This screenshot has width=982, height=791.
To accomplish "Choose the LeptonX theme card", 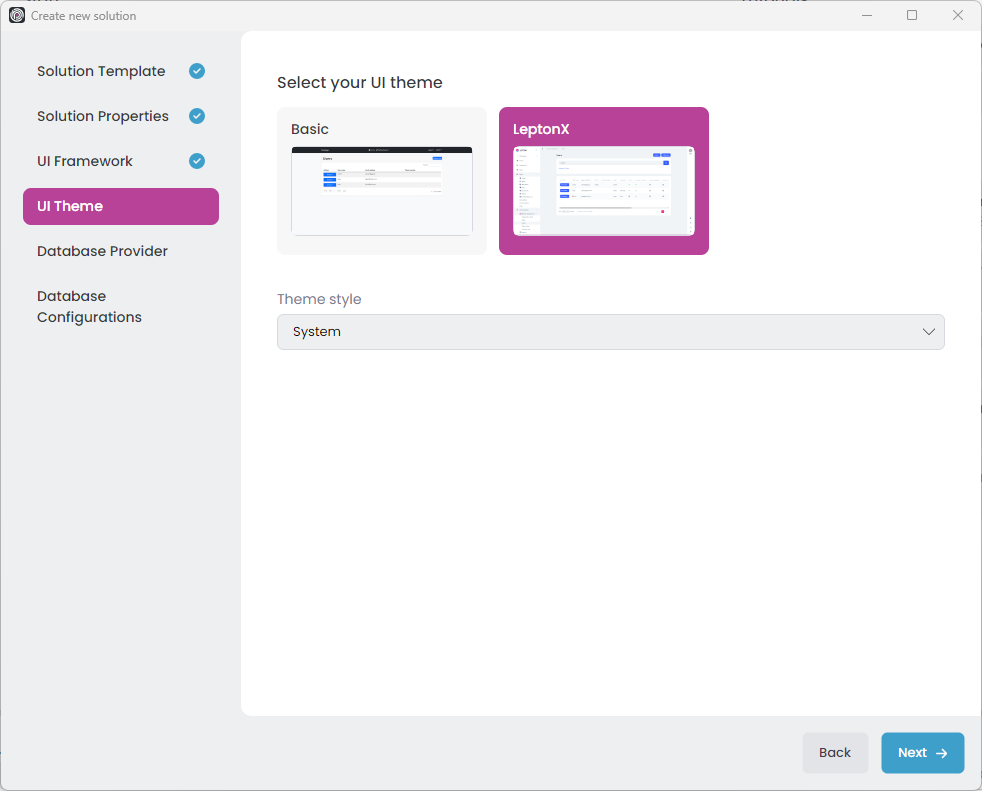I will coord(604,181).
